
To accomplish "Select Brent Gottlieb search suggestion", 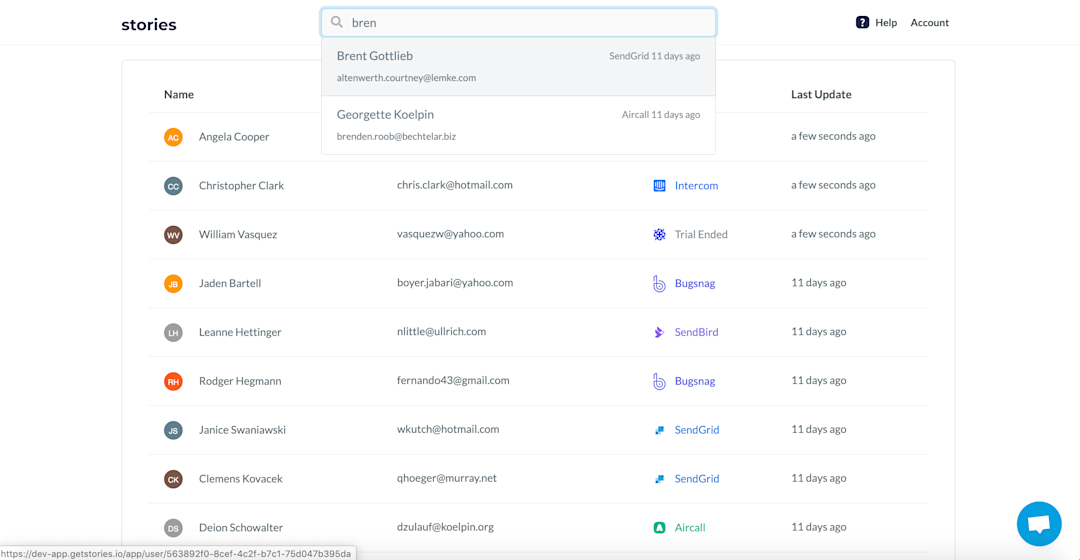I will [x=518, y=66].
